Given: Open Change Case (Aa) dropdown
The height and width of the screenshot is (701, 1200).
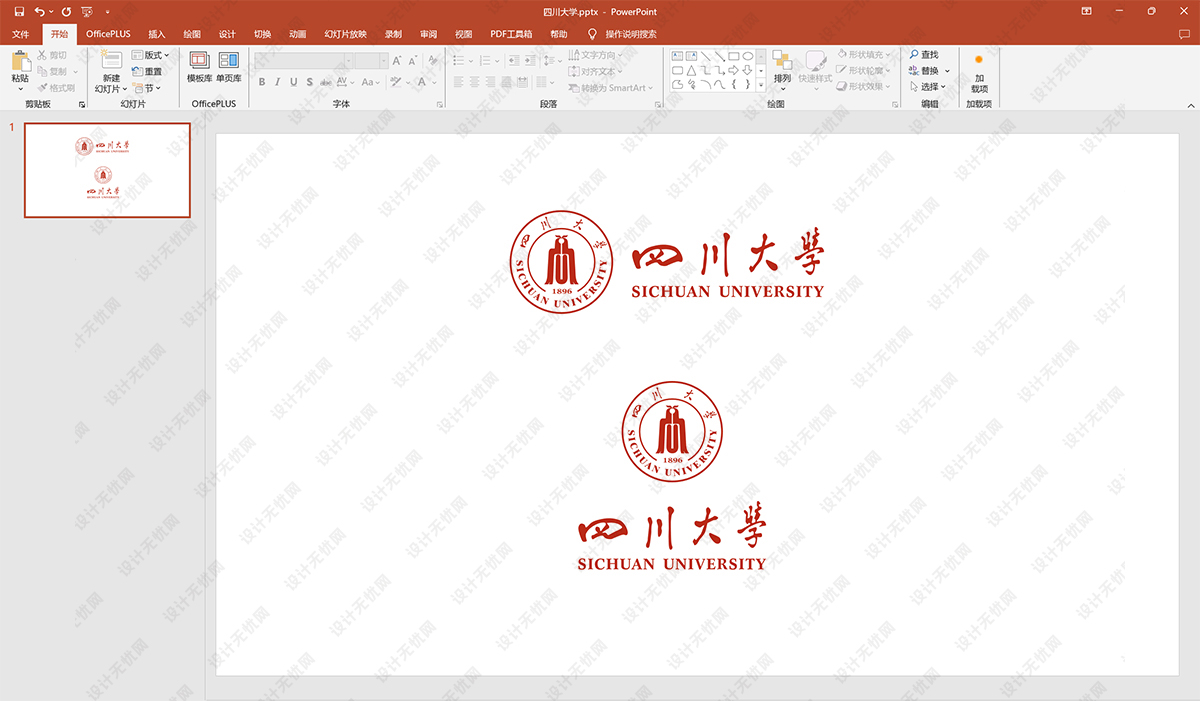Looking at the screenshot, I should coord(370,82).
